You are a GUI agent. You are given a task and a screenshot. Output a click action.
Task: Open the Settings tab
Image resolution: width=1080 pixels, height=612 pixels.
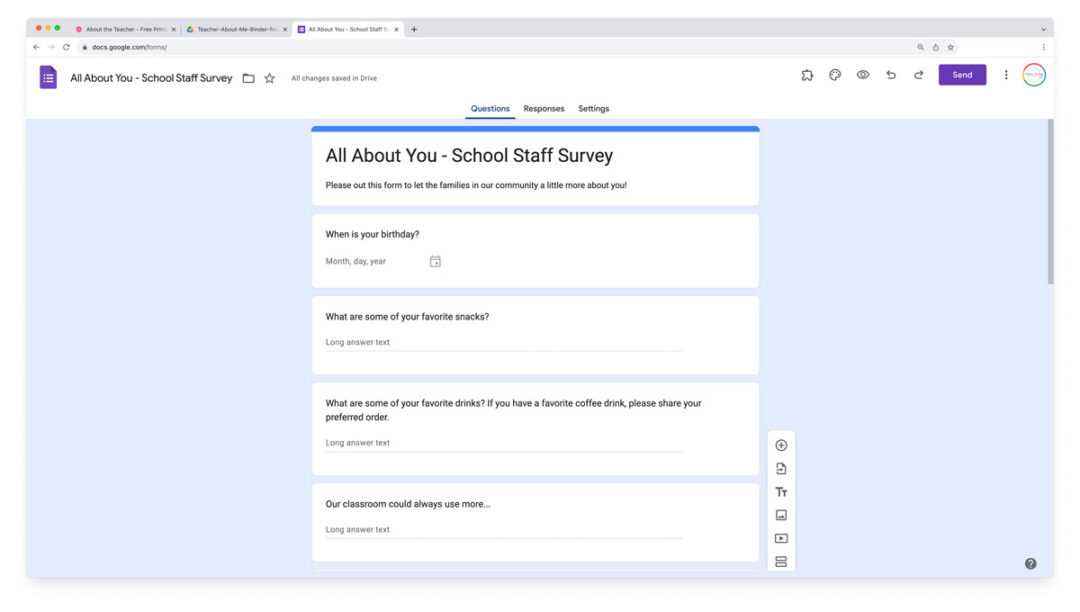point(593,109)
